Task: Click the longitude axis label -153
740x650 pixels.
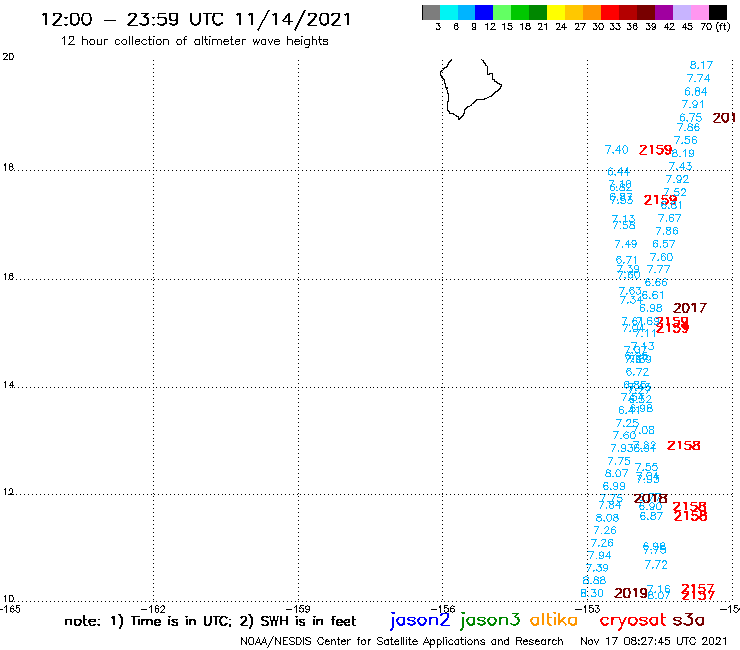Action: 588,609
